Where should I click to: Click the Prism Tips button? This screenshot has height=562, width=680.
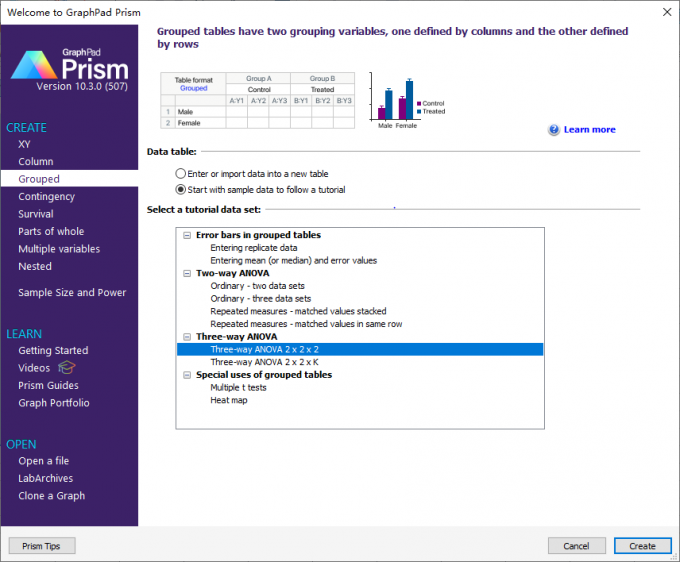click(42, 546)
